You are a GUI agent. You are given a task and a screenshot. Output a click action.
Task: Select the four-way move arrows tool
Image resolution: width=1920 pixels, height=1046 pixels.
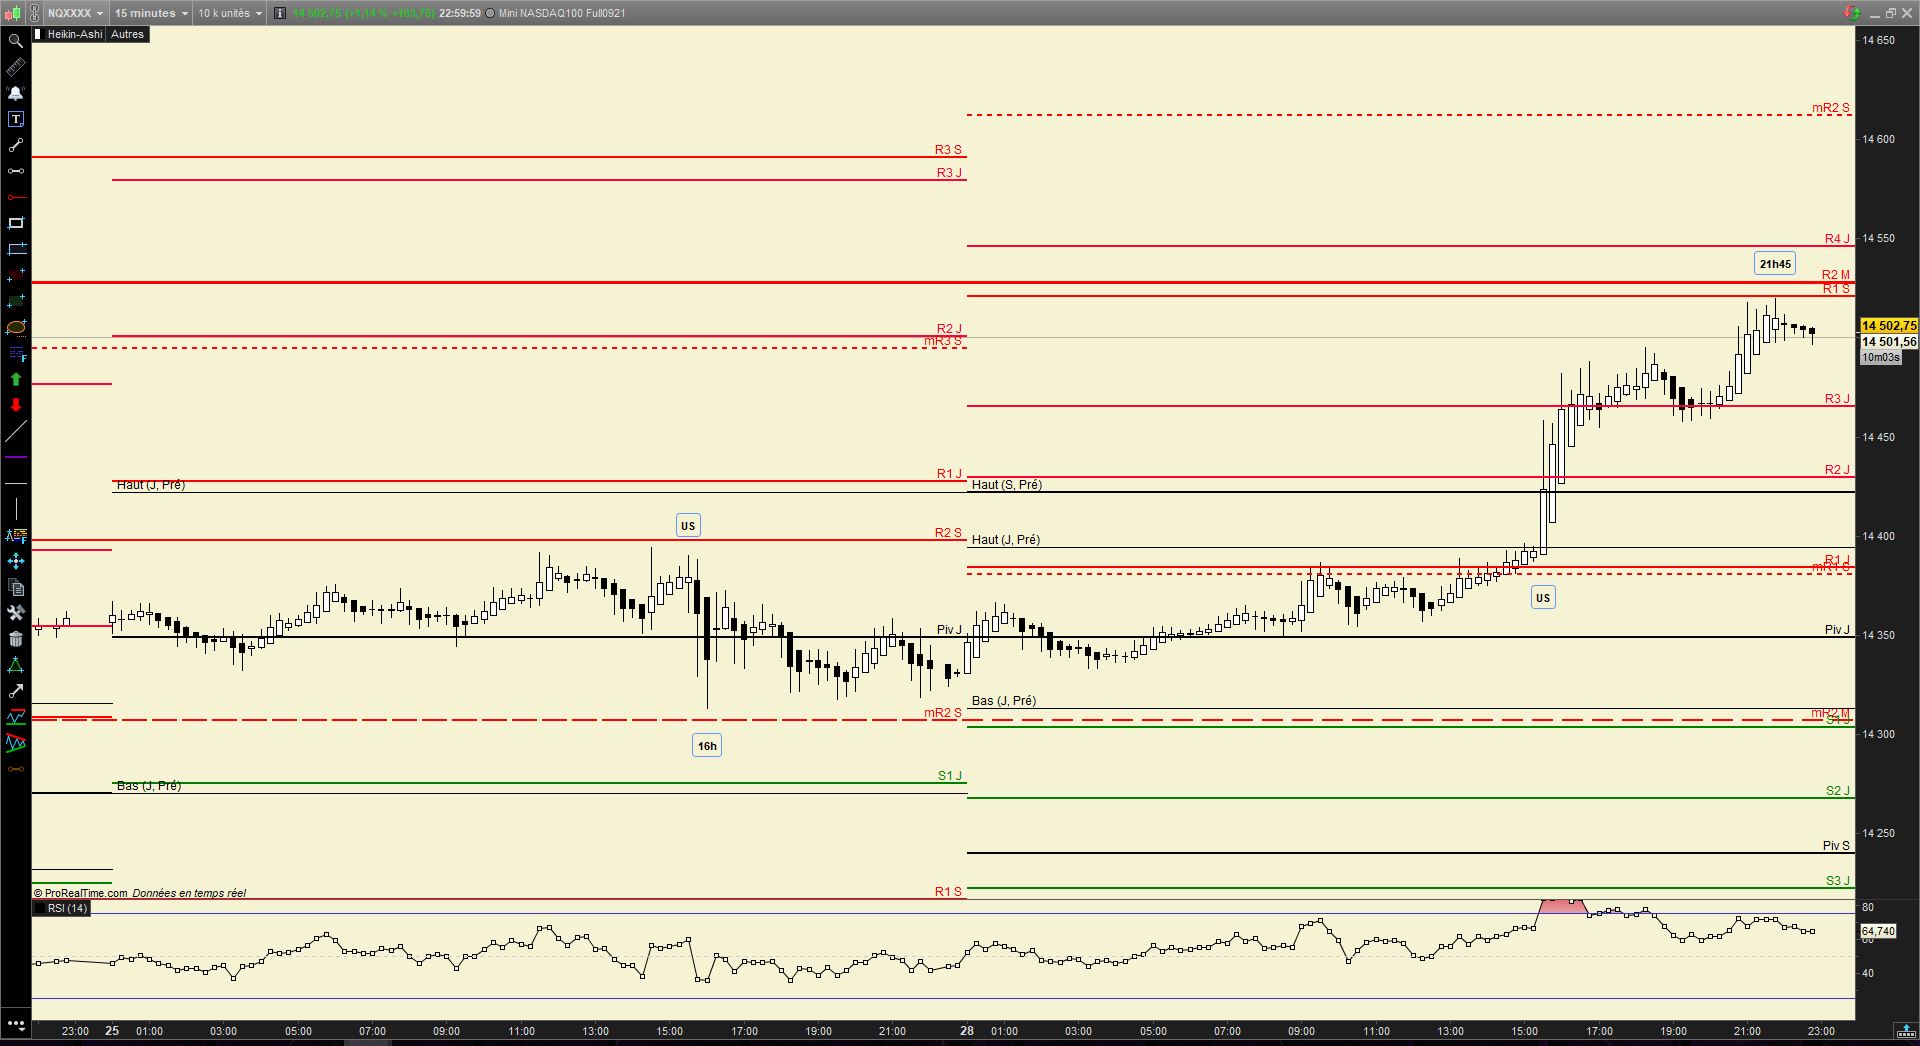pos(16,561)
